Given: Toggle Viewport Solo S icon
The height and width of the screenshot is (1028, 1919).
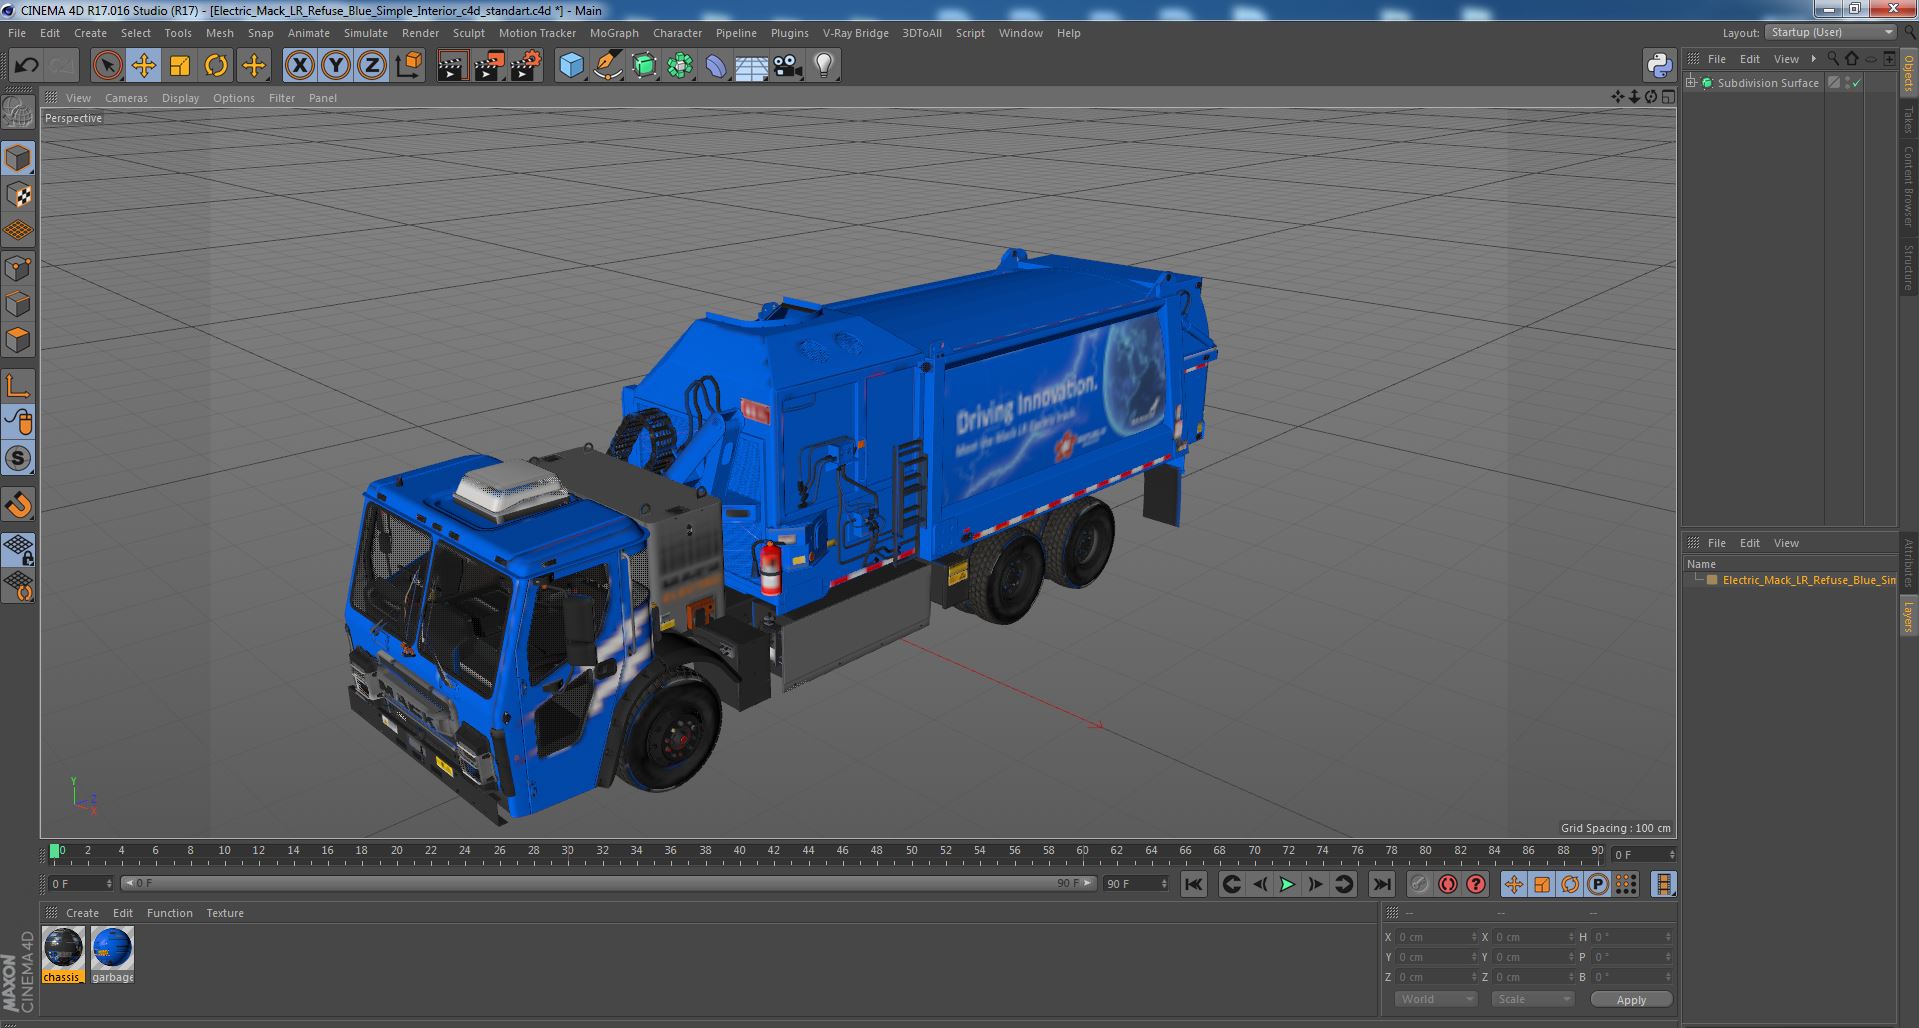Looking at the screenshot, I should [x=18, y=459].
